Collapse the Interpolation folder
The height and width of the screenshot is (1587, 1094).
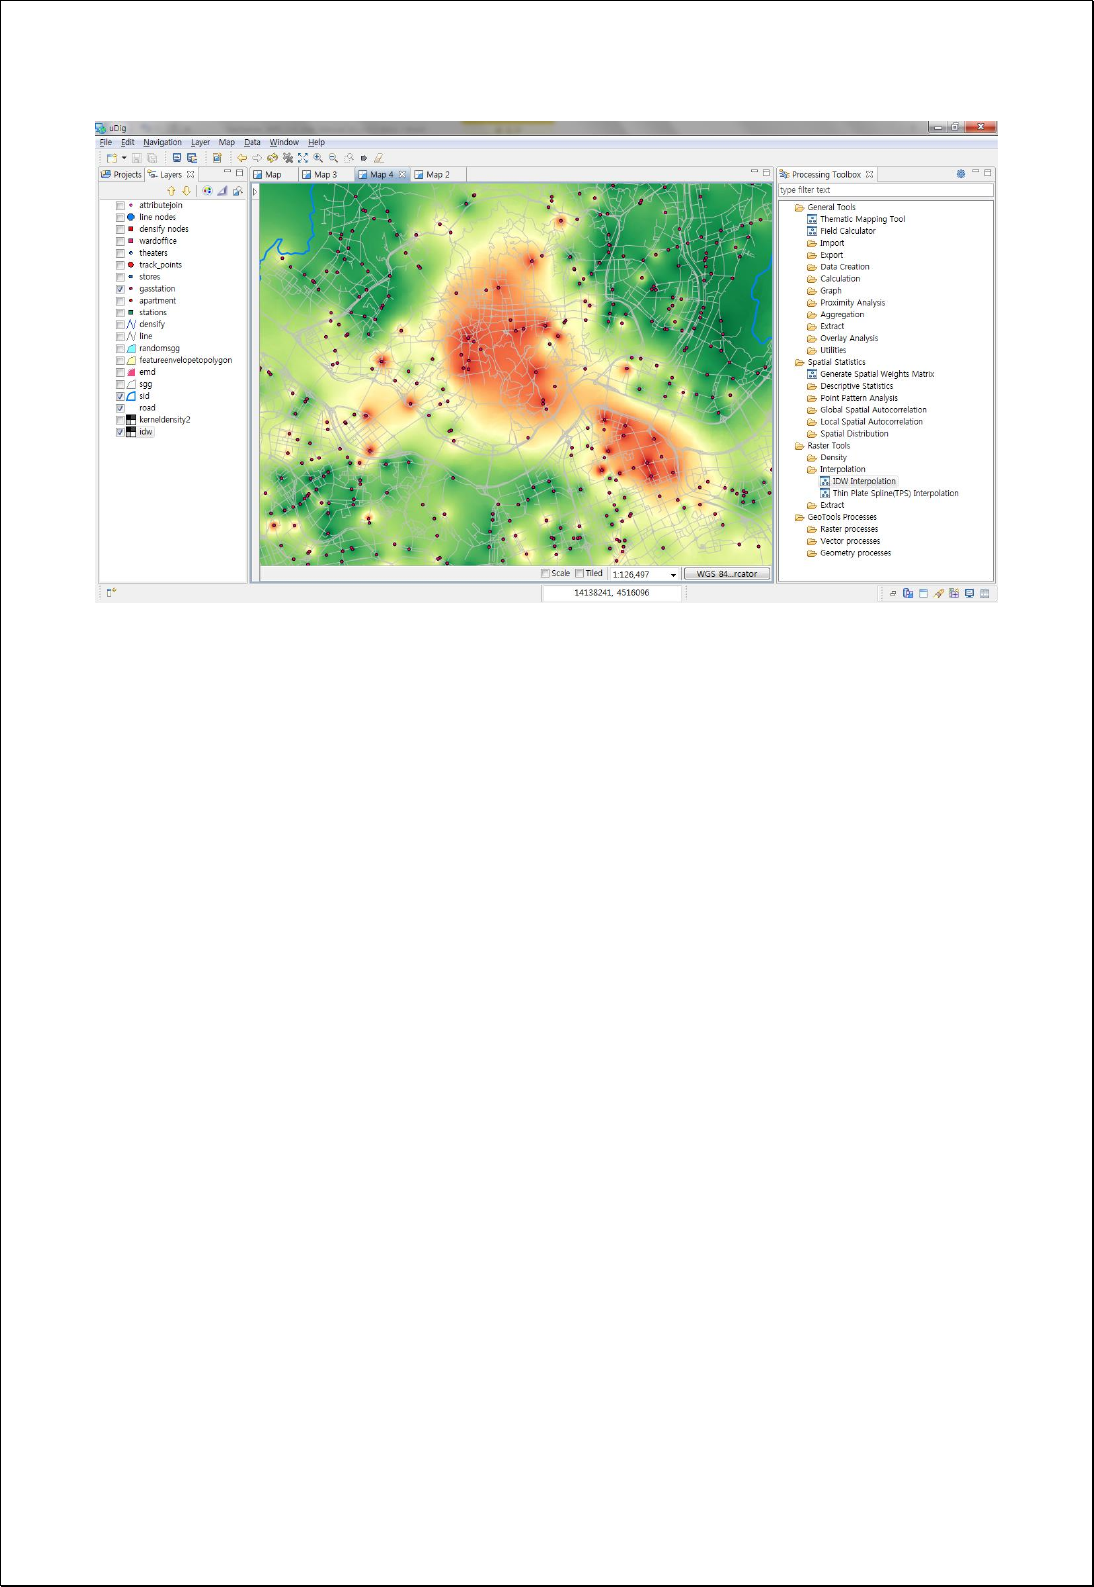tap(812, 469)
